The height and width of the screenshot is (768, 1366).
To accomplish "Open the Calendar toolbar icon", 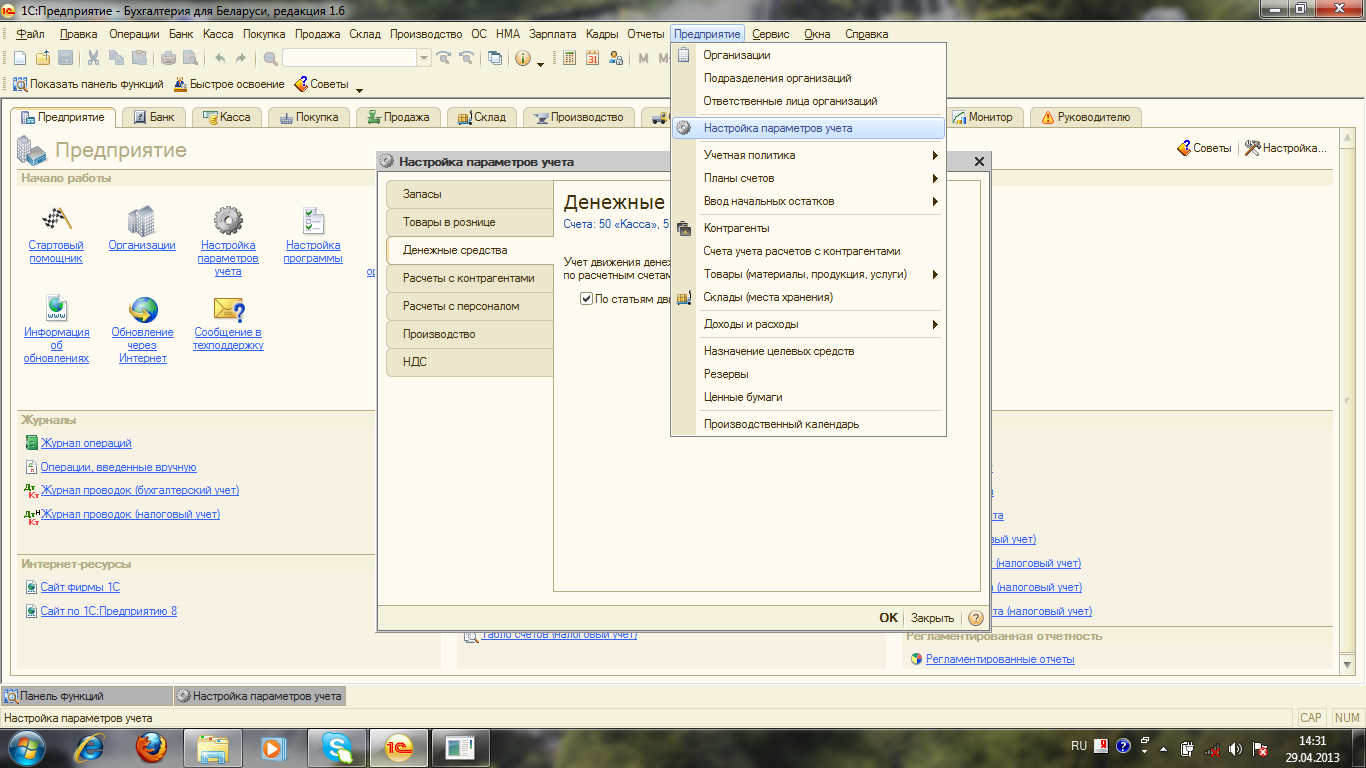I will point(593,58).
